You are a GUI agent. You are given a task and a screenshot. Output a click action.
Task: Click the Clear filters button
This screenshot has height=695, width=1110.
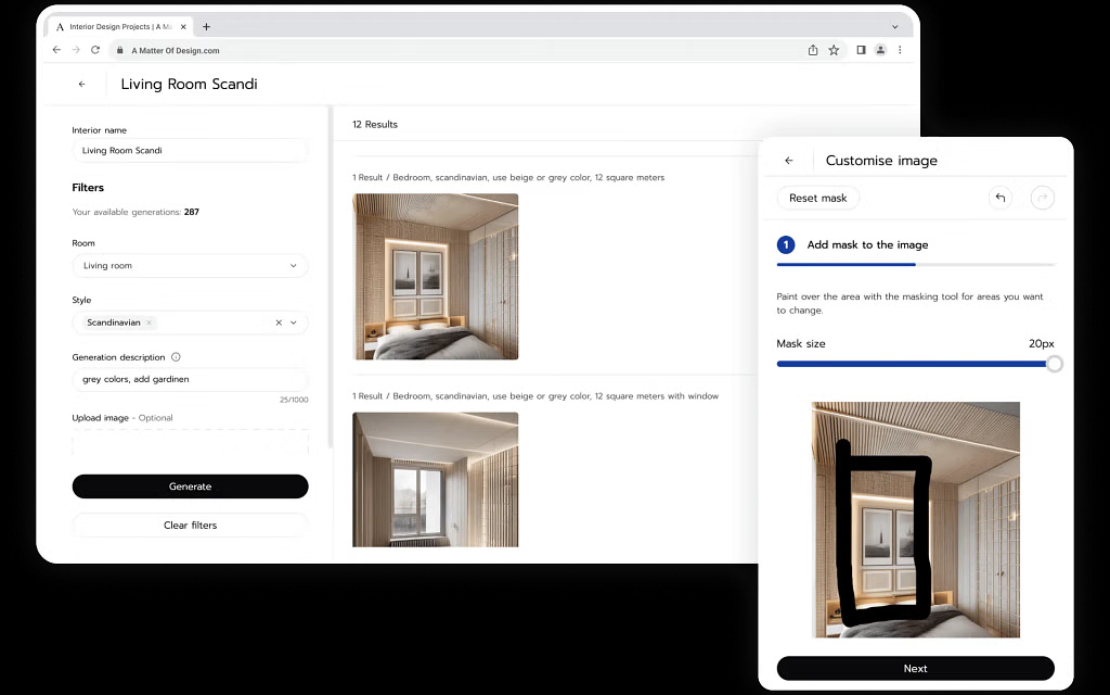pos(190,525)
